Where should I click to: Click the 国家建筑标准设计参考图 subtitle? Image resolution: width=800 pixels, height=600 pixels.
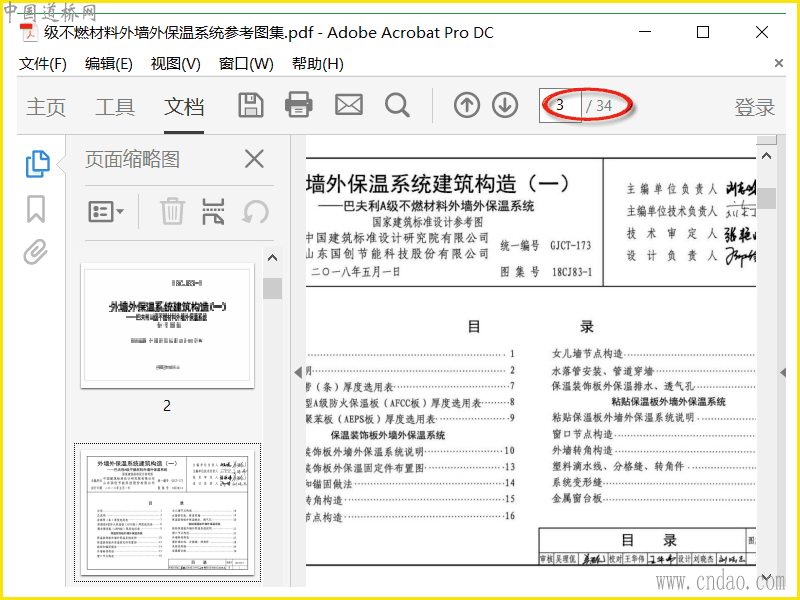pos(428,222)
